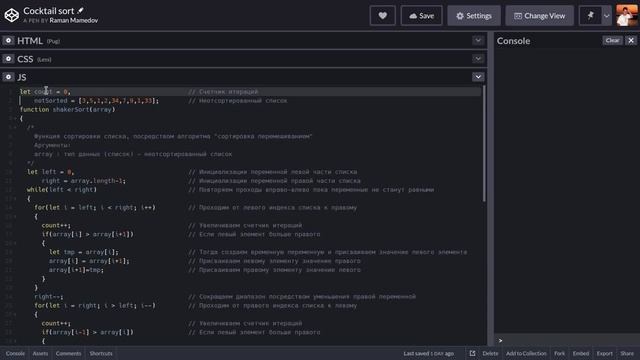Open Embed option in footer
The image size is (640, 360).
[x=581, y=353]
